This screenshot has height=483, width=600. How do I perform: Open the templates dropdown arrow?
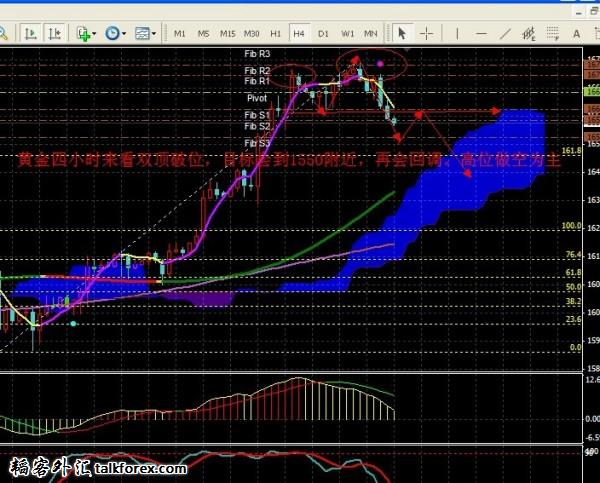coord(153,34)
